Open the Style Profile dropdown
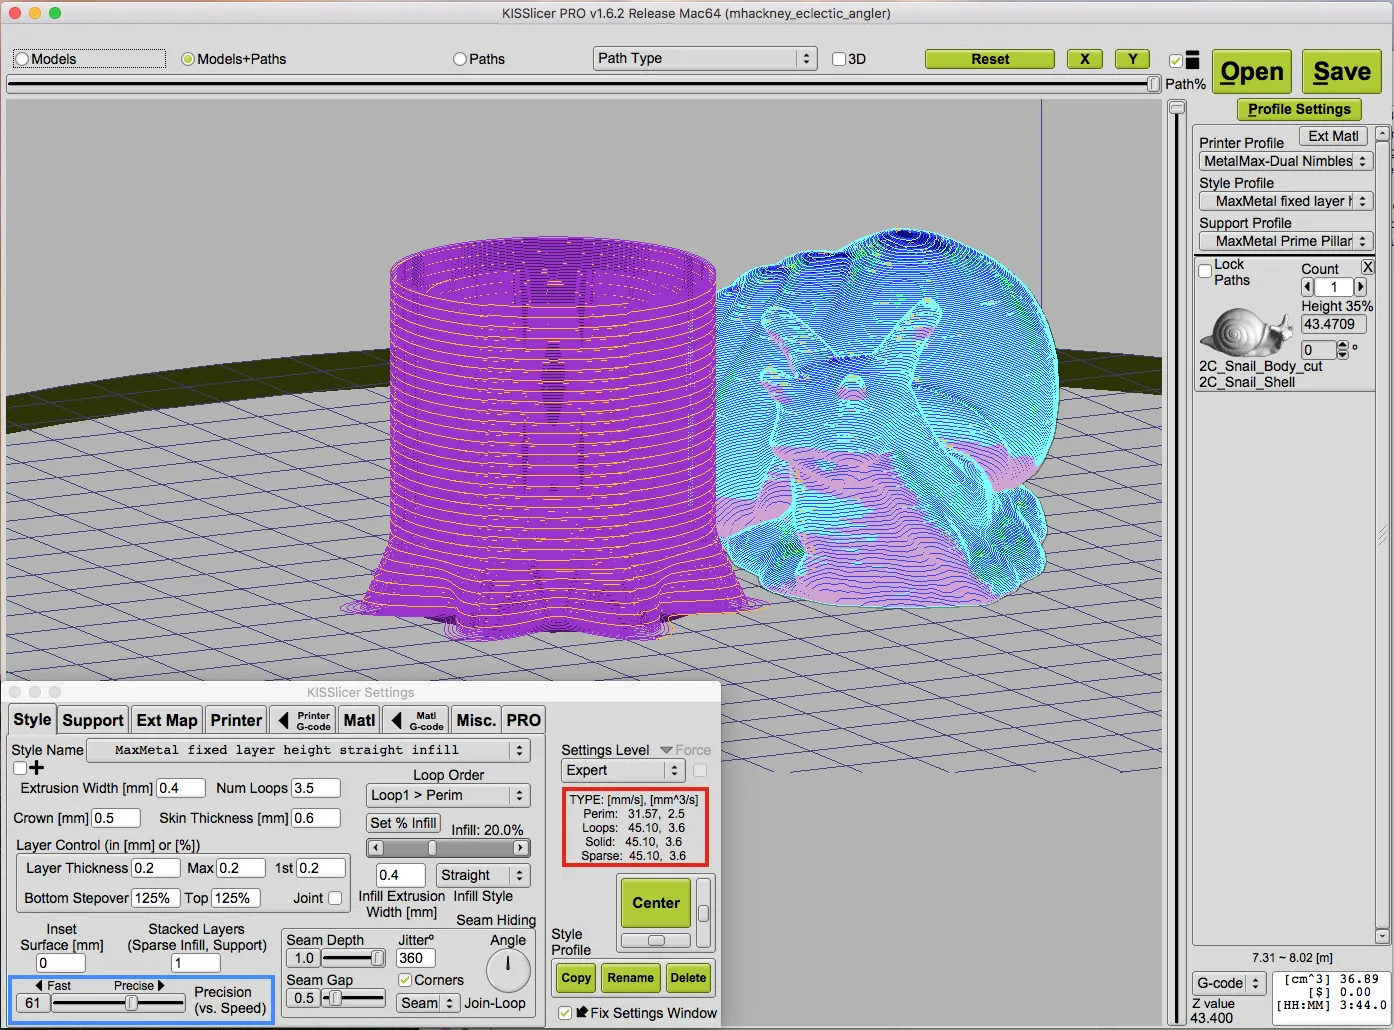1394x1030 pixels. [1286, 201]
